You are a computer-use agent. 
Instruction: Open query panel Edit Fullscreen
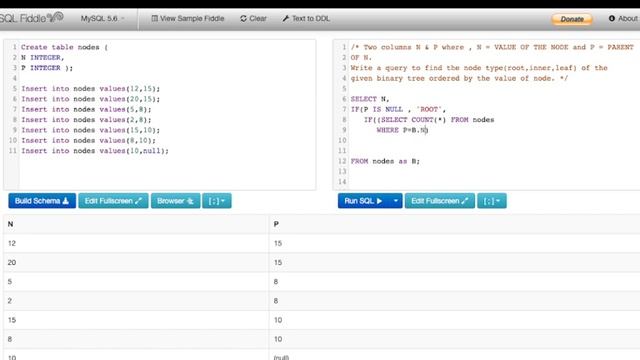coord(440,201)
